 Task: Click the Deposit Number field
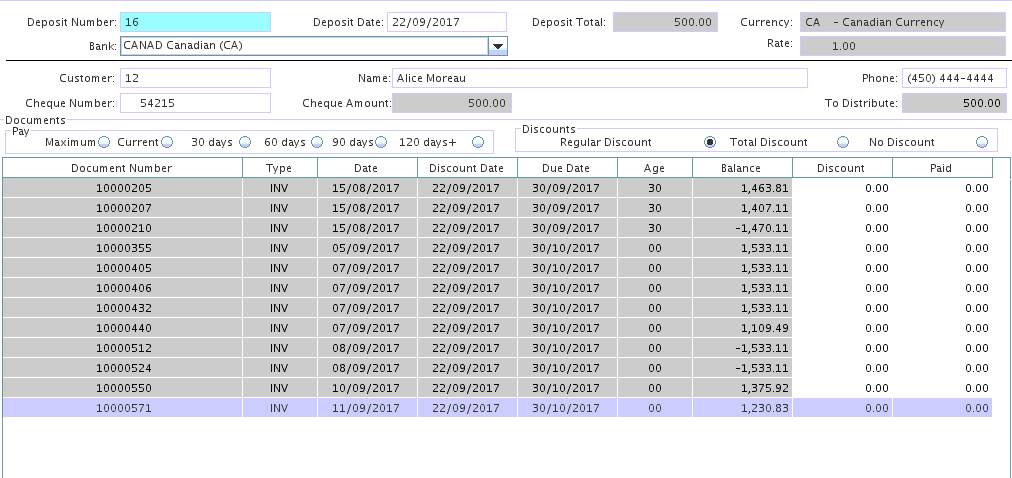[195, 22]
